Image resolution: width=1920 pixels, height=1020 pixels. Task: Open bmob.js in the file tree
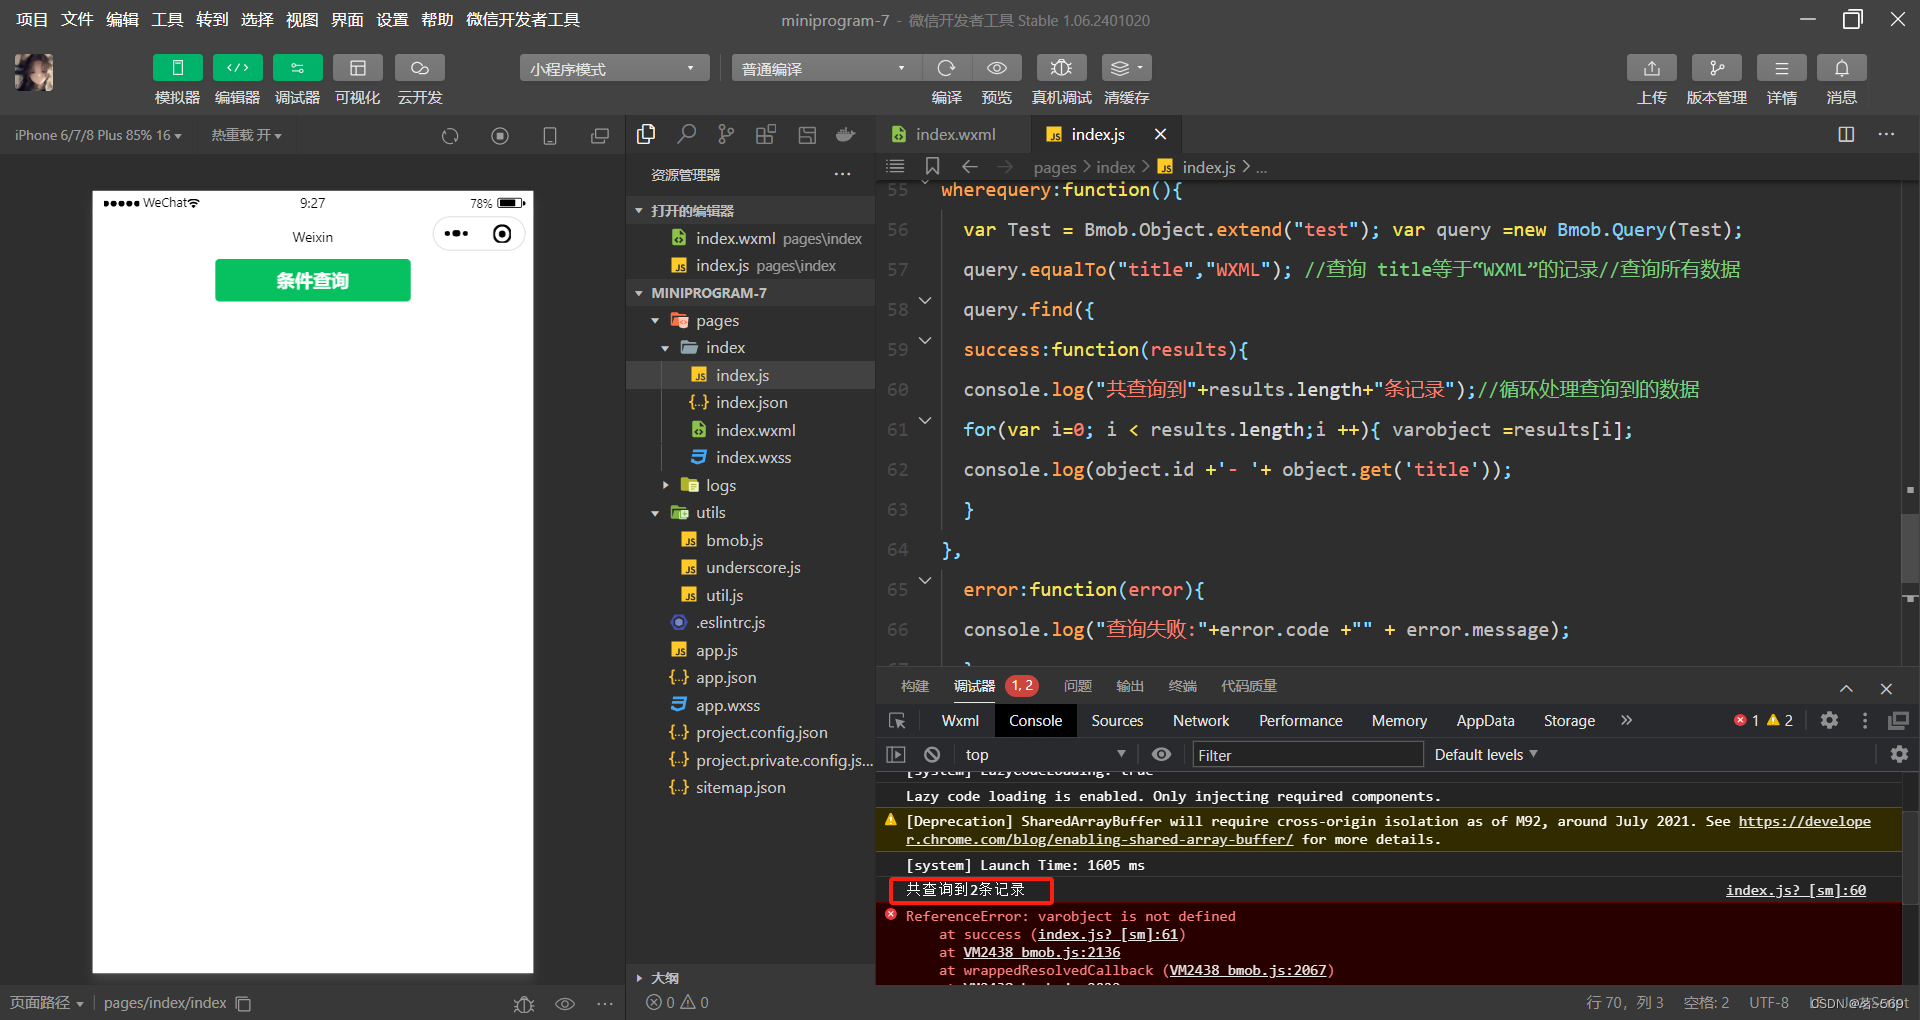coord(734,540)
